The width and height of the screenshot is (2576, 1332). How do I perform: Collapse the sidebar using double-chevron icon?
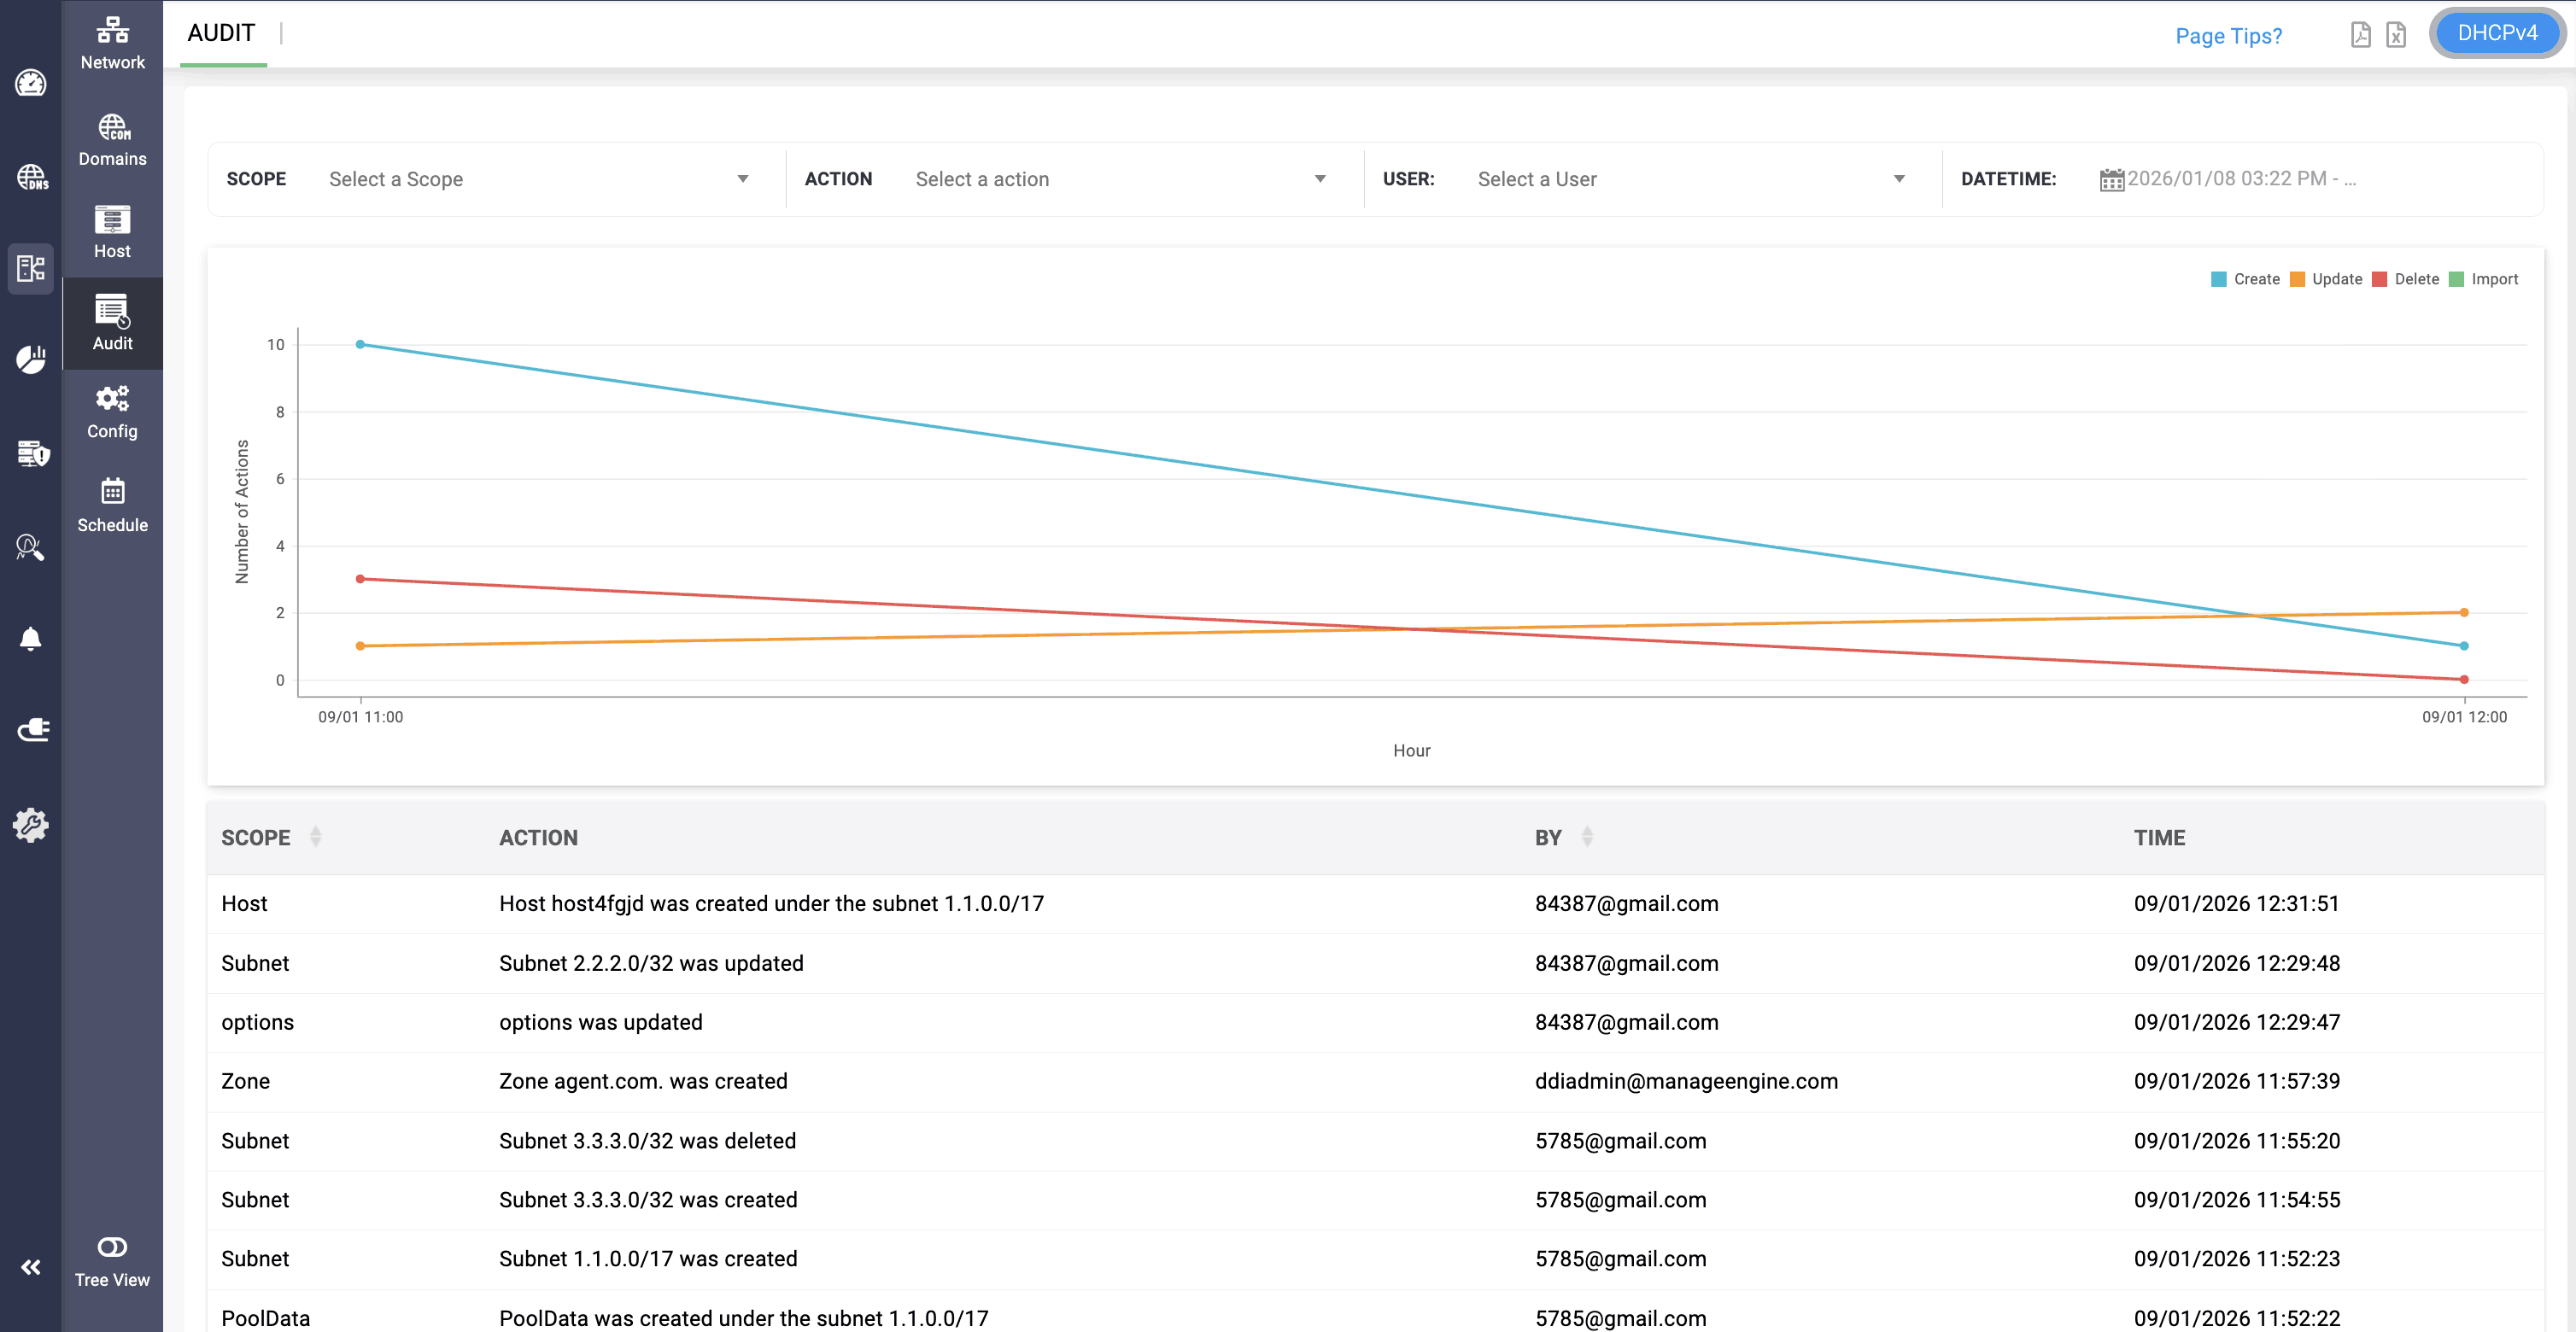31,1267
